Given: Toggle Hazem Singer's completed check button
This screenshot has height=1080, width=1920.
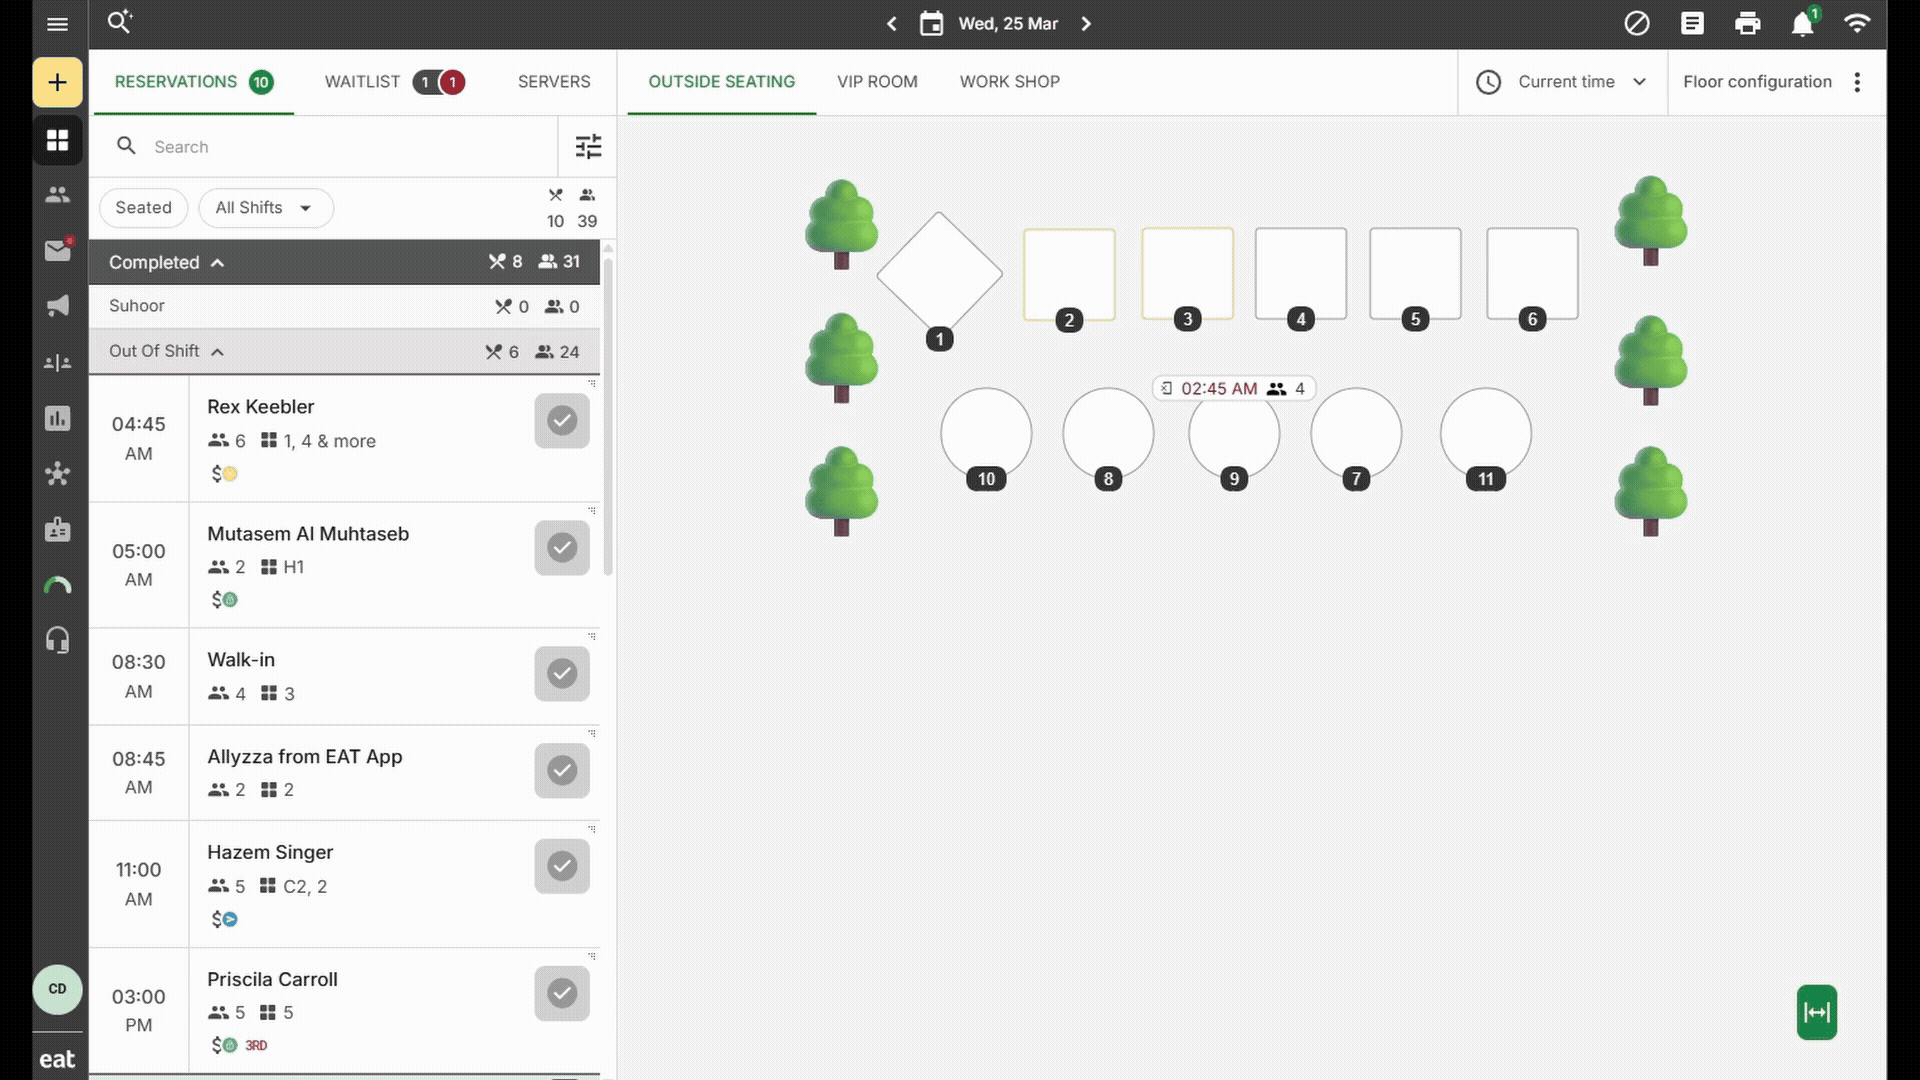Looking at the screenshot, I should click(561, 866).
